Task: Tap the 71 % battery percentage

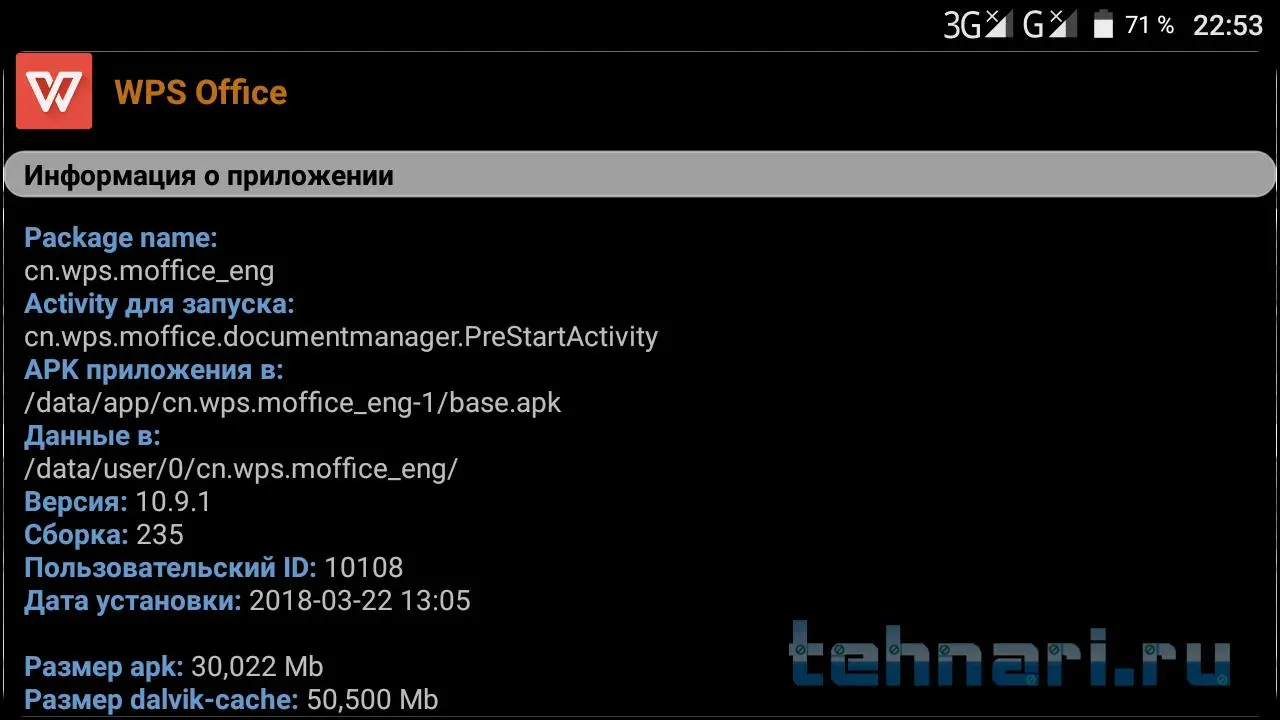Action: pyautogui.click(x=1149, y=25)
